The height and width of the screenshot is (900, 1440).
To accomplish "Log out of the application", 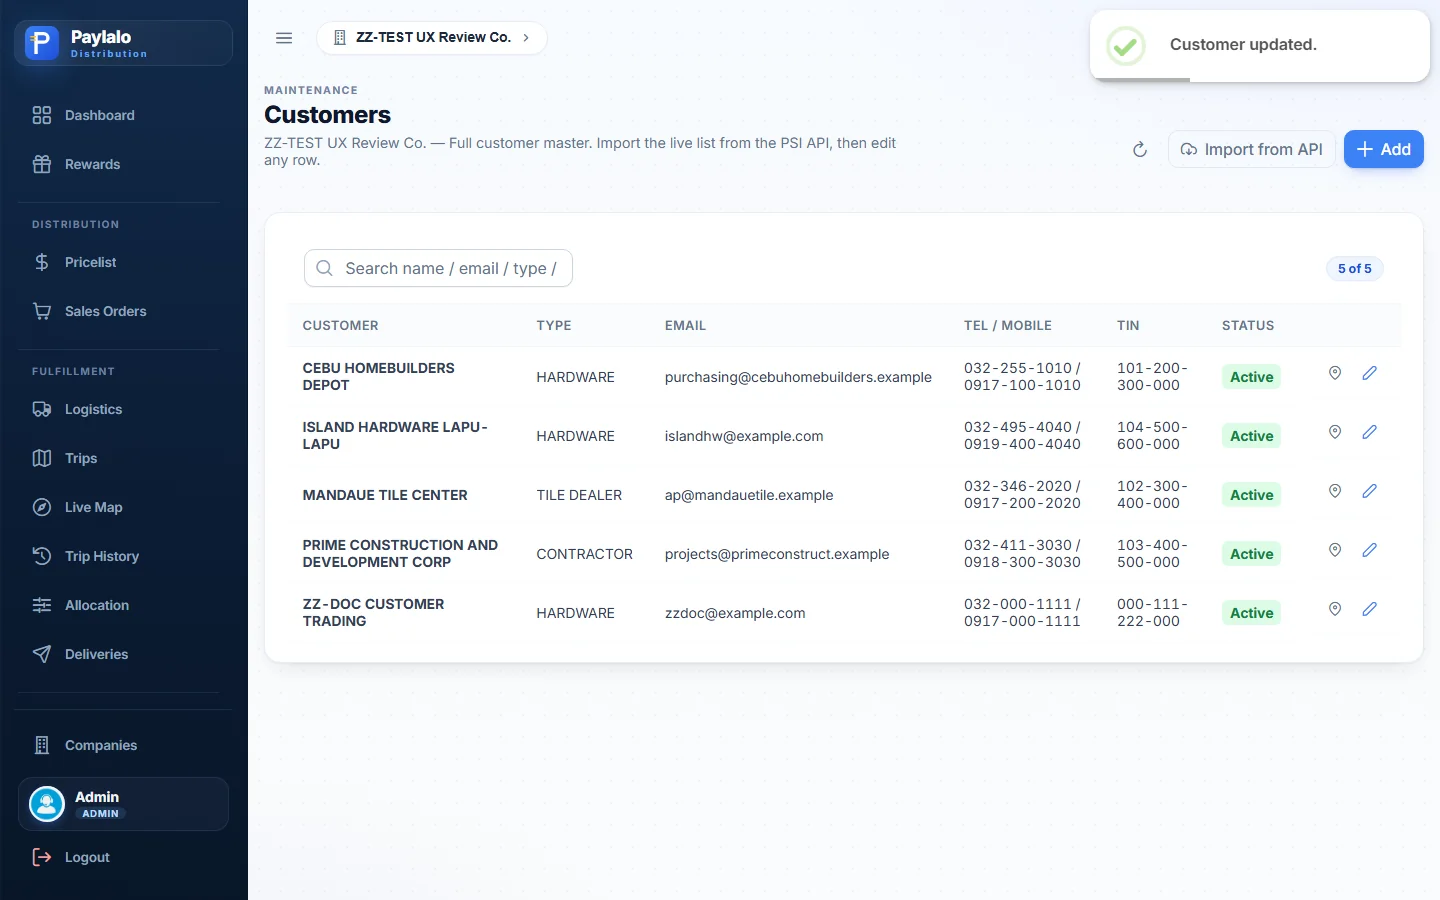I will coord(124,857).
